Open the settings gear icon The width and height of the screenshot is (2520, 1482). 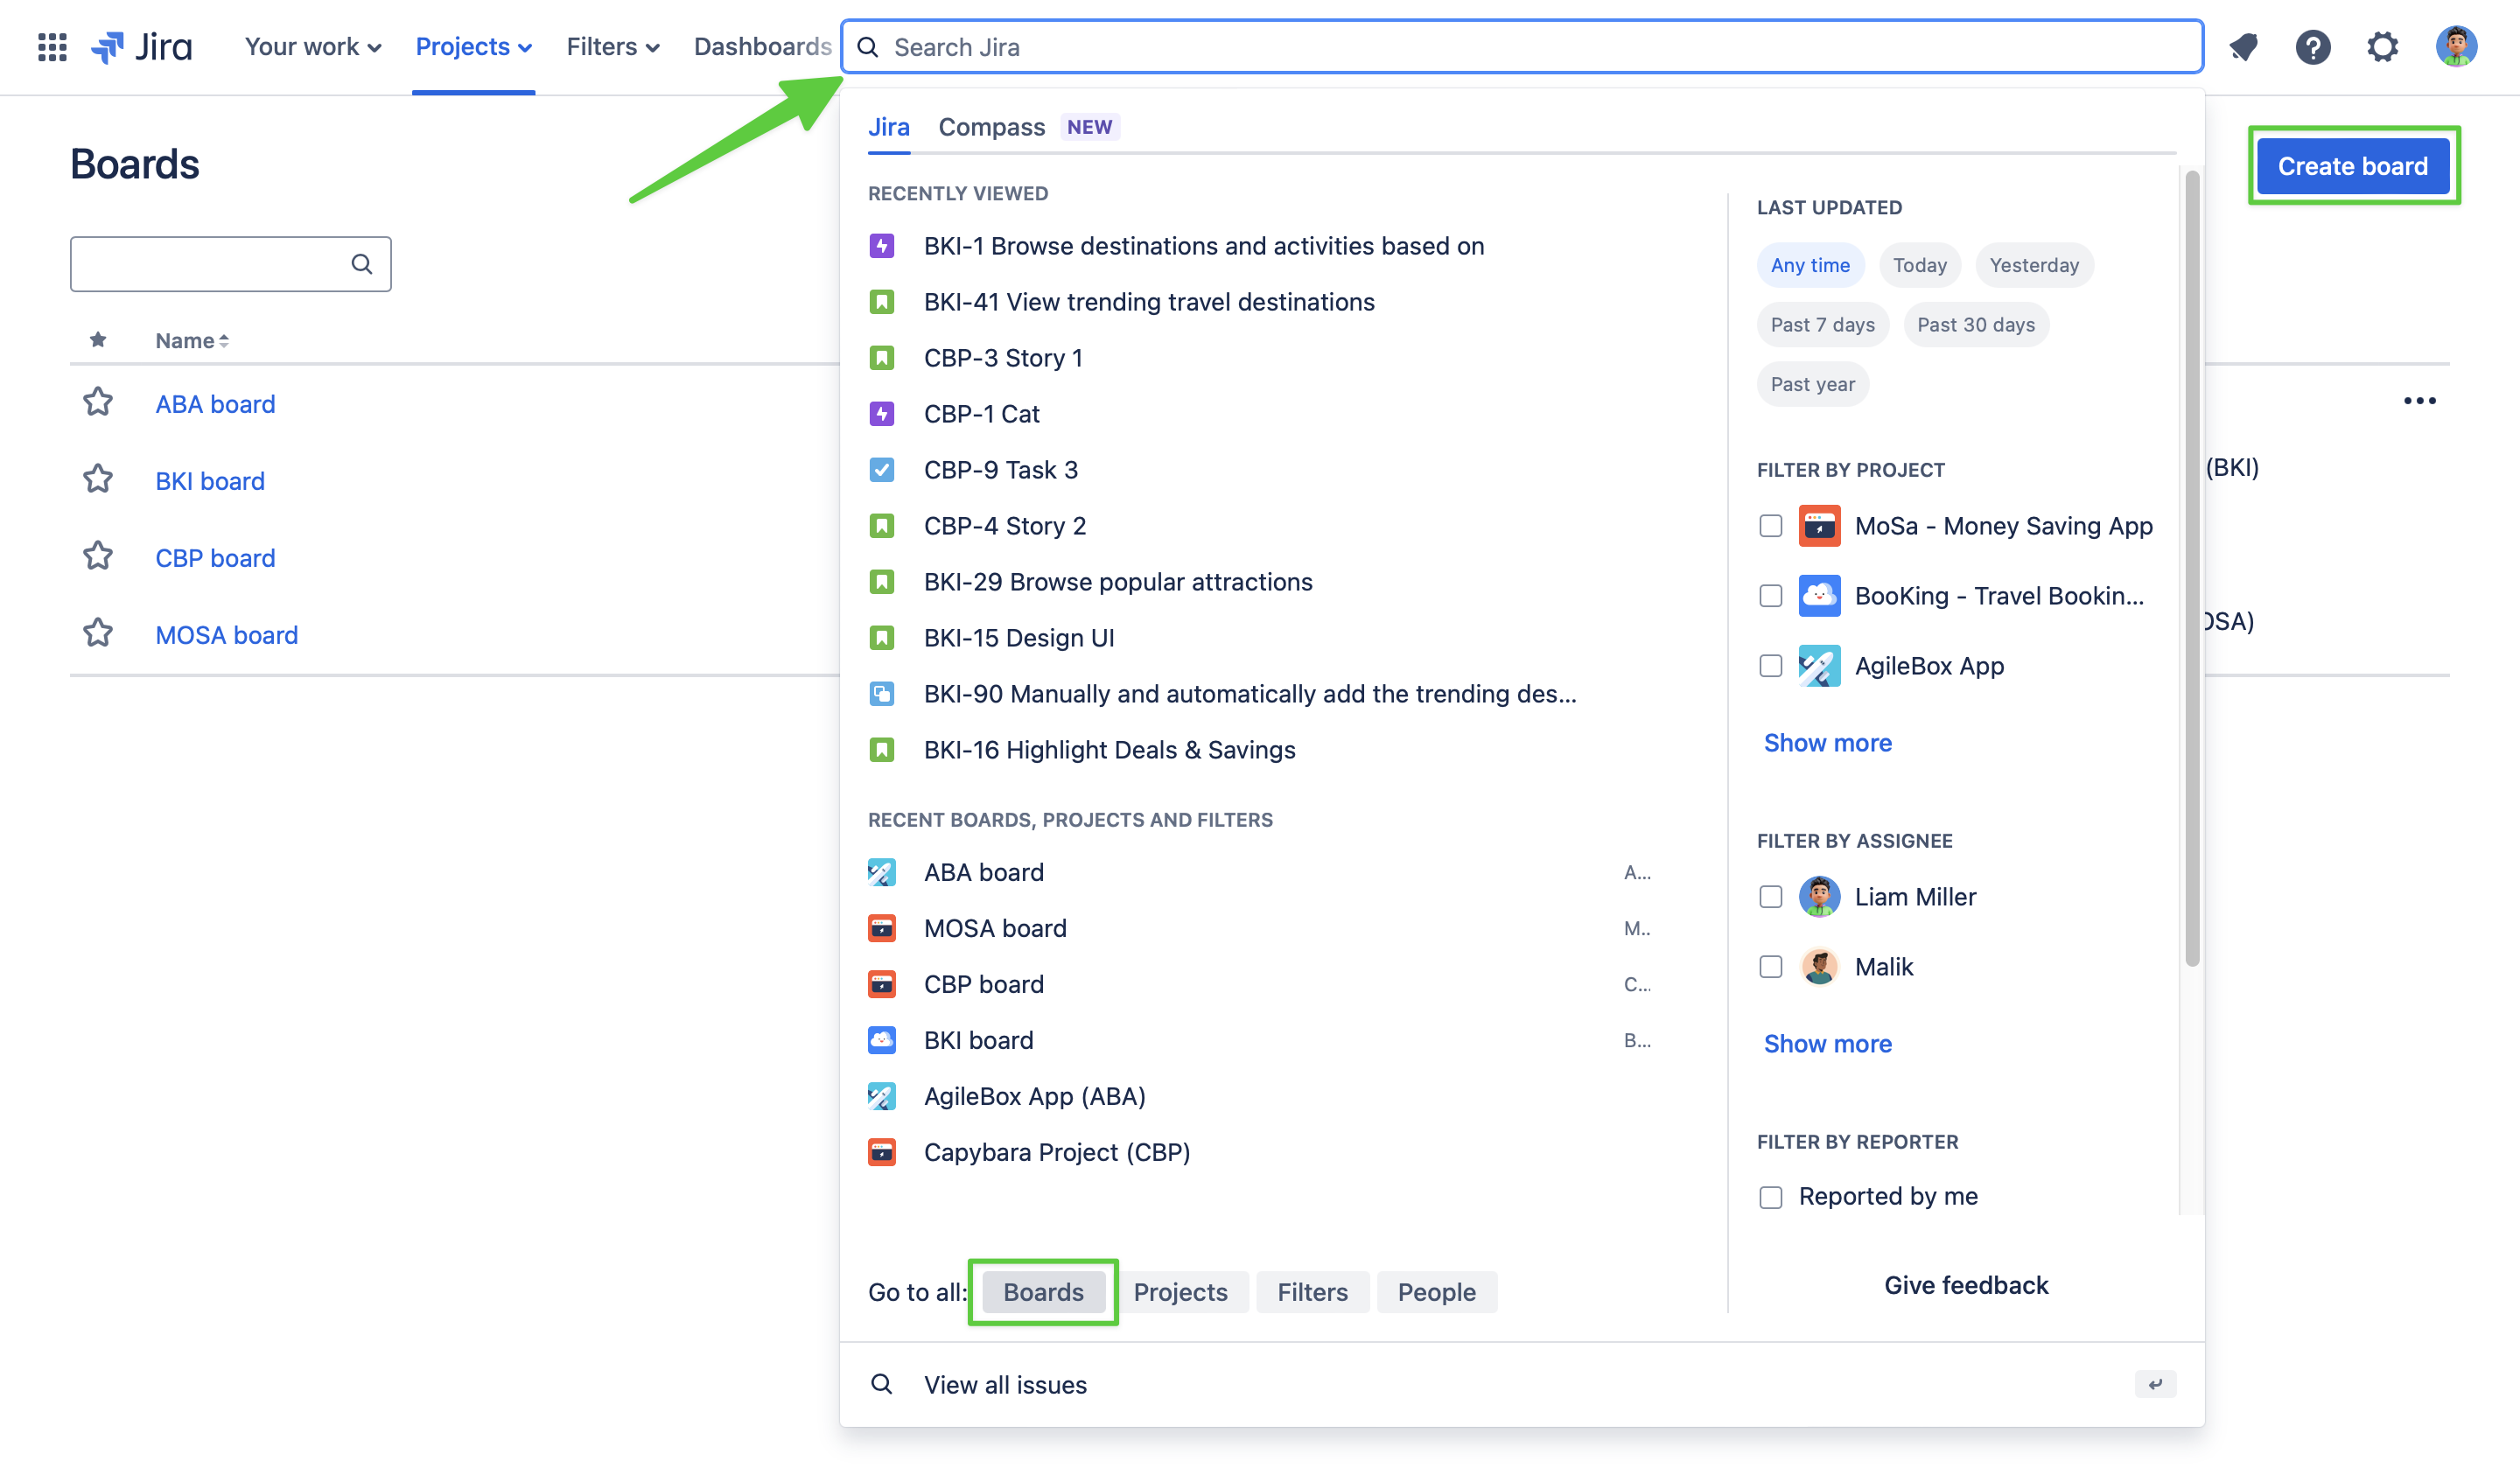click(2383, 47)
